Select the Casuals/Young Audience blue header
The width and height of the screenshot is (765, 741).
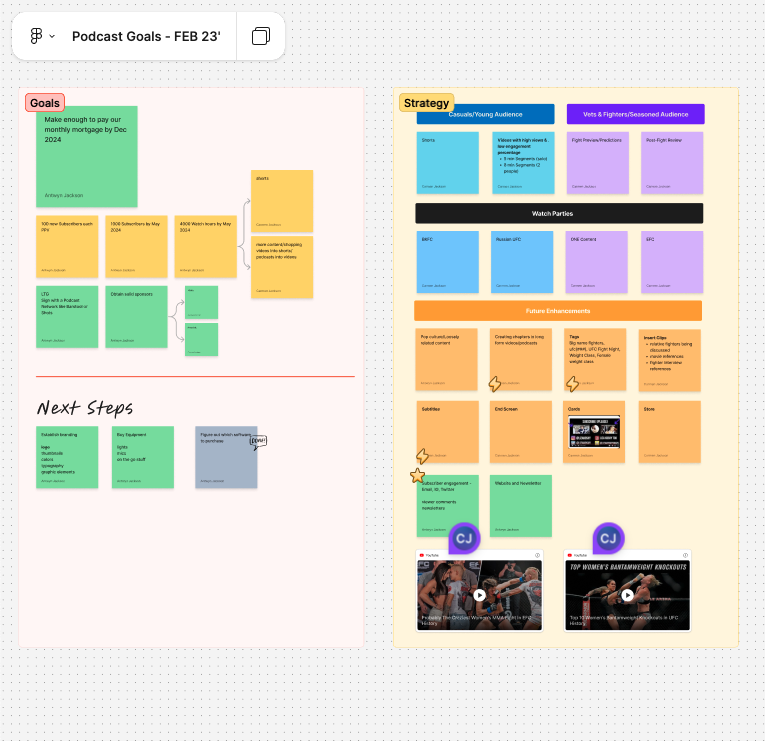pyautogui.click(x=485, y=114)
